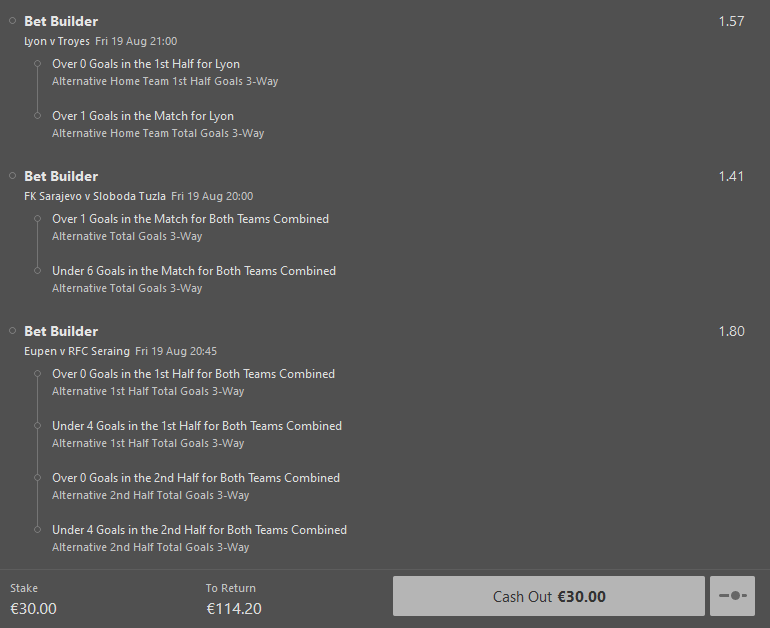Select Under 4 Goals in the 1st Half selection
Image resolution: width=770 pixels, height=628 pixels.
196,426
